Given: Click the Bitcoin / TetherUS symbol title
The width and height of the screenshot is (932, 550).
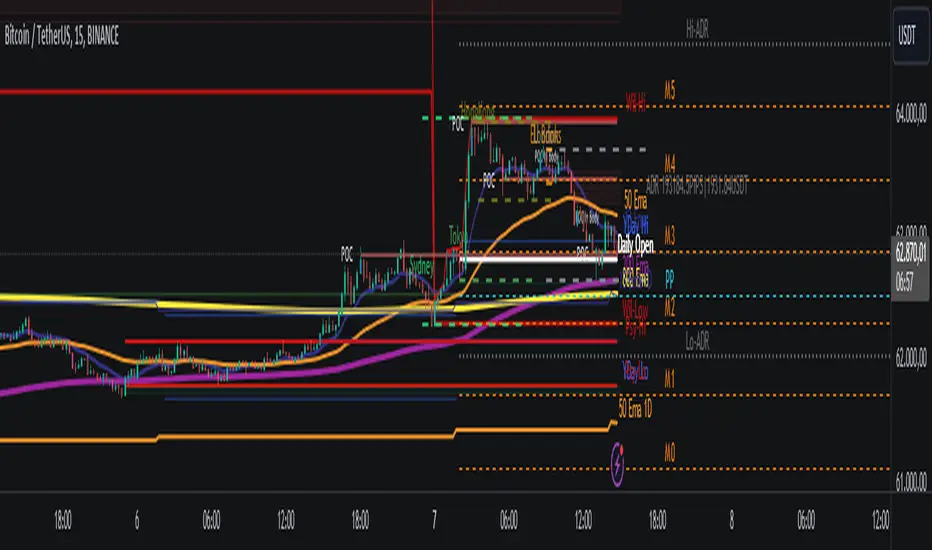Looking at the screenshot, I should tap(61, 36).
